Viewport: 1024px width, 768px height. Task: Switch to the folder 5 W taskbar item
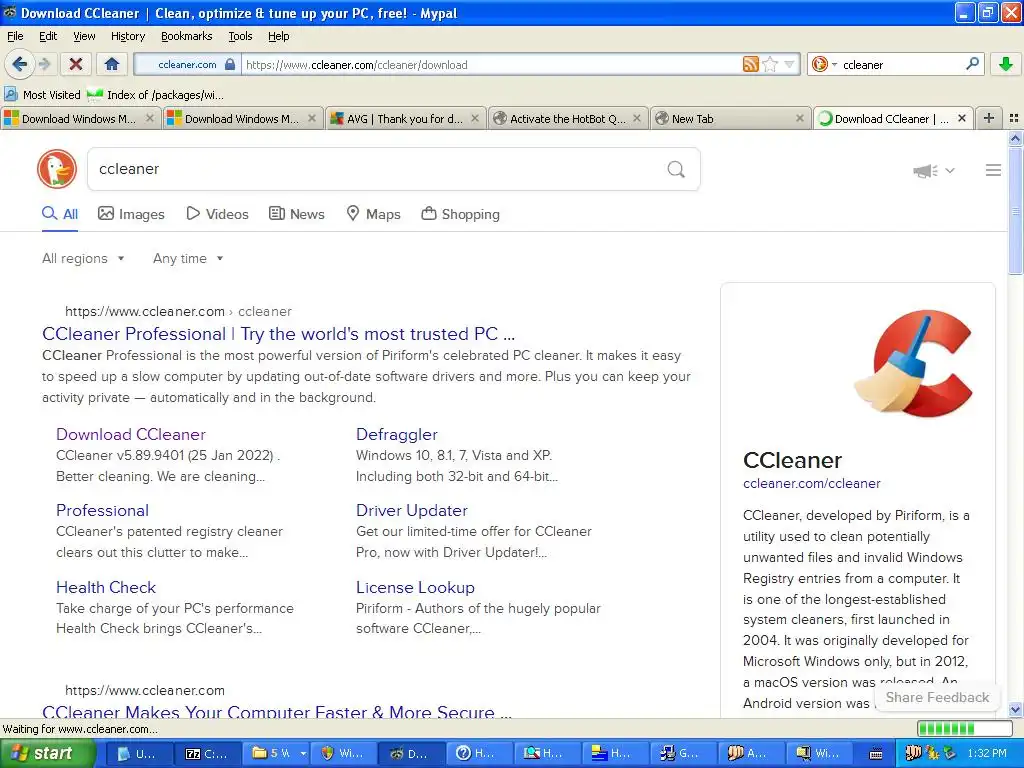point(275,754)
